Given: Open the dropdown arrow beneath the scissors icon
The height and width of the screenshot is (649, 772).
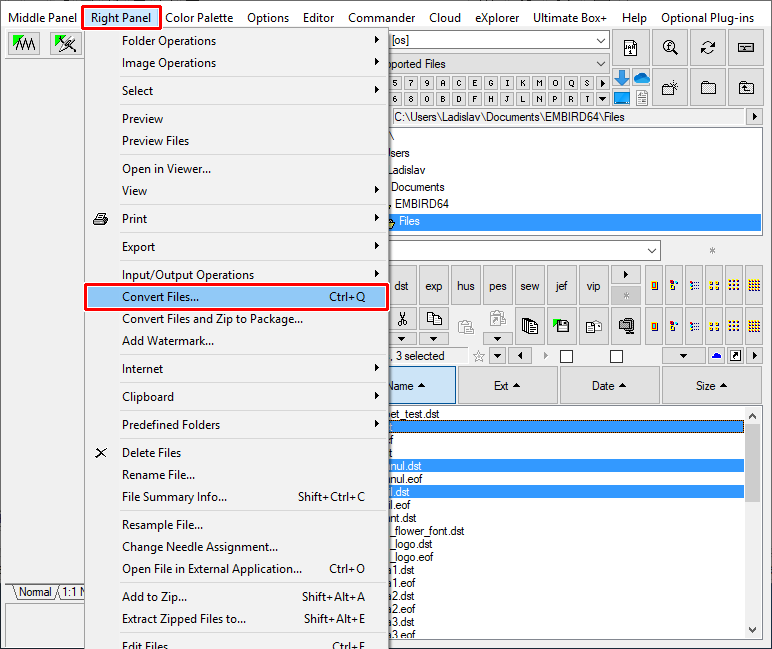Looking at the screenshot, I should coord(402,339).
